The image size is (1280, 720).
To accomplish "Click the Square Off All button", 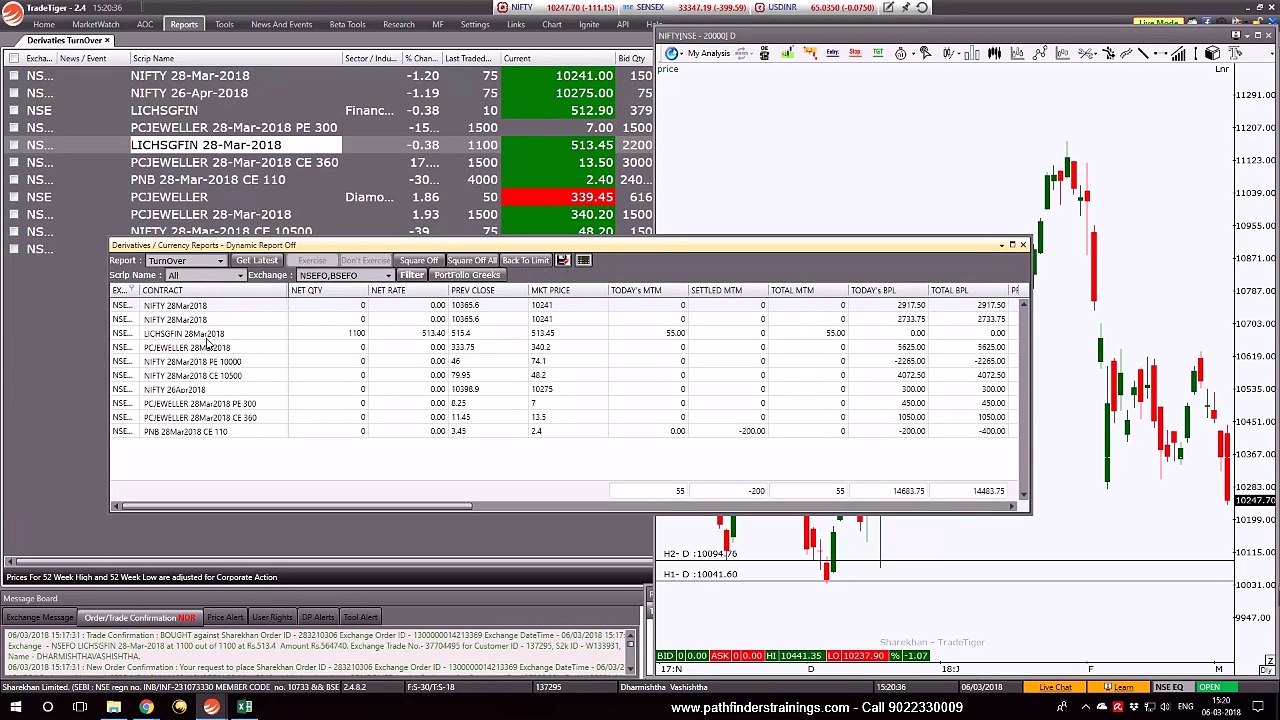I will pyautogui.click(x=471, y=260).
